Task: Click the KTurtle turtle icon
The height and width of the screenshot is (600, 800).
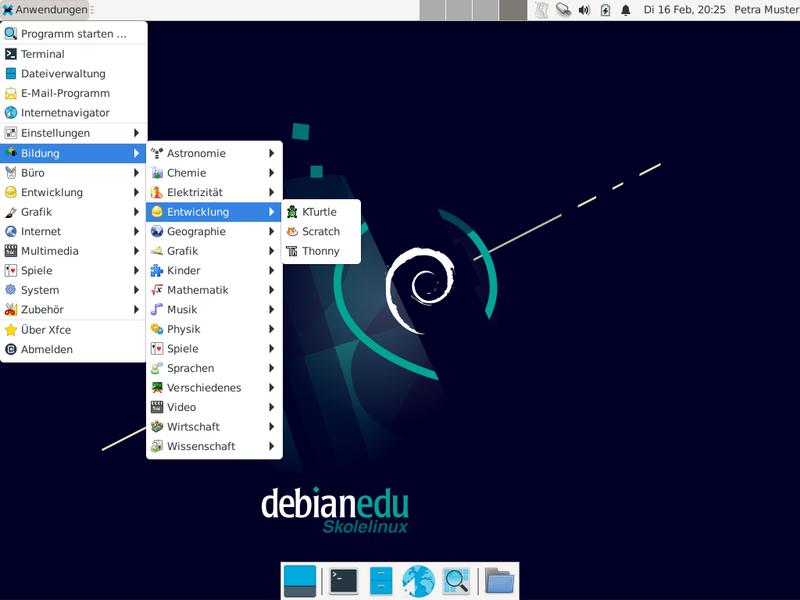Action: (292, 212)
